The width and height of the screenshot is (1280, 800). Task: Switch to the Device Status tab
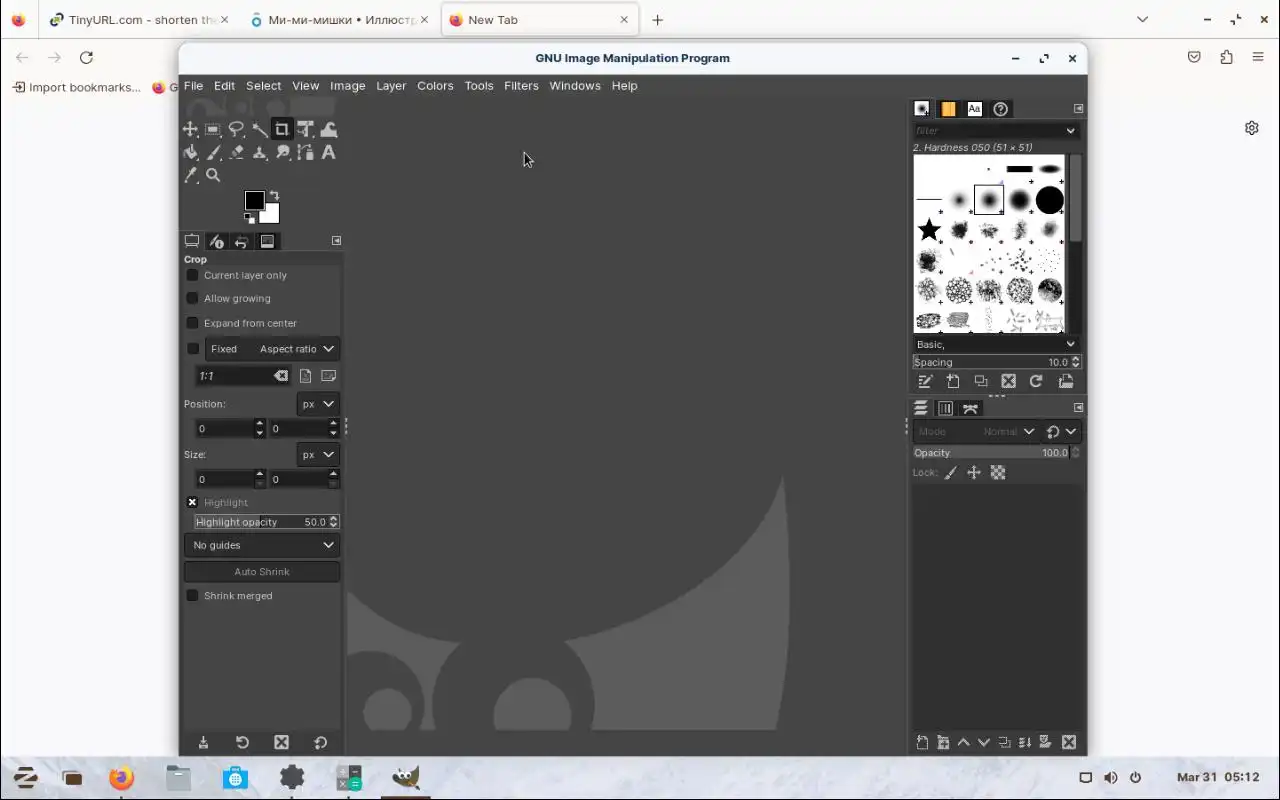tap(216, 241)
